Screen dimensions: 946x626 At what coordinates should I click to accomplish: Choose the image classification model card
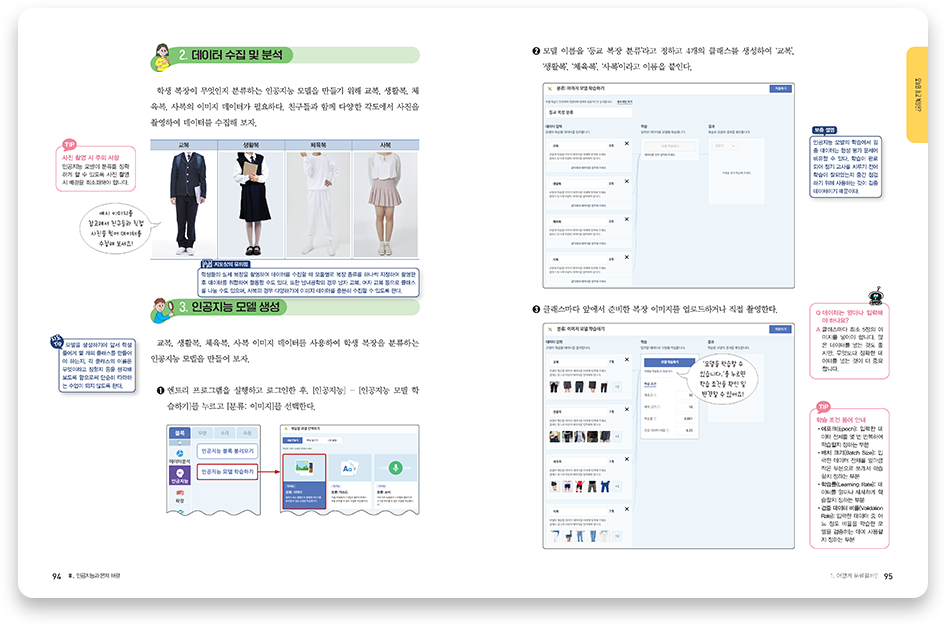coord(305,481)
